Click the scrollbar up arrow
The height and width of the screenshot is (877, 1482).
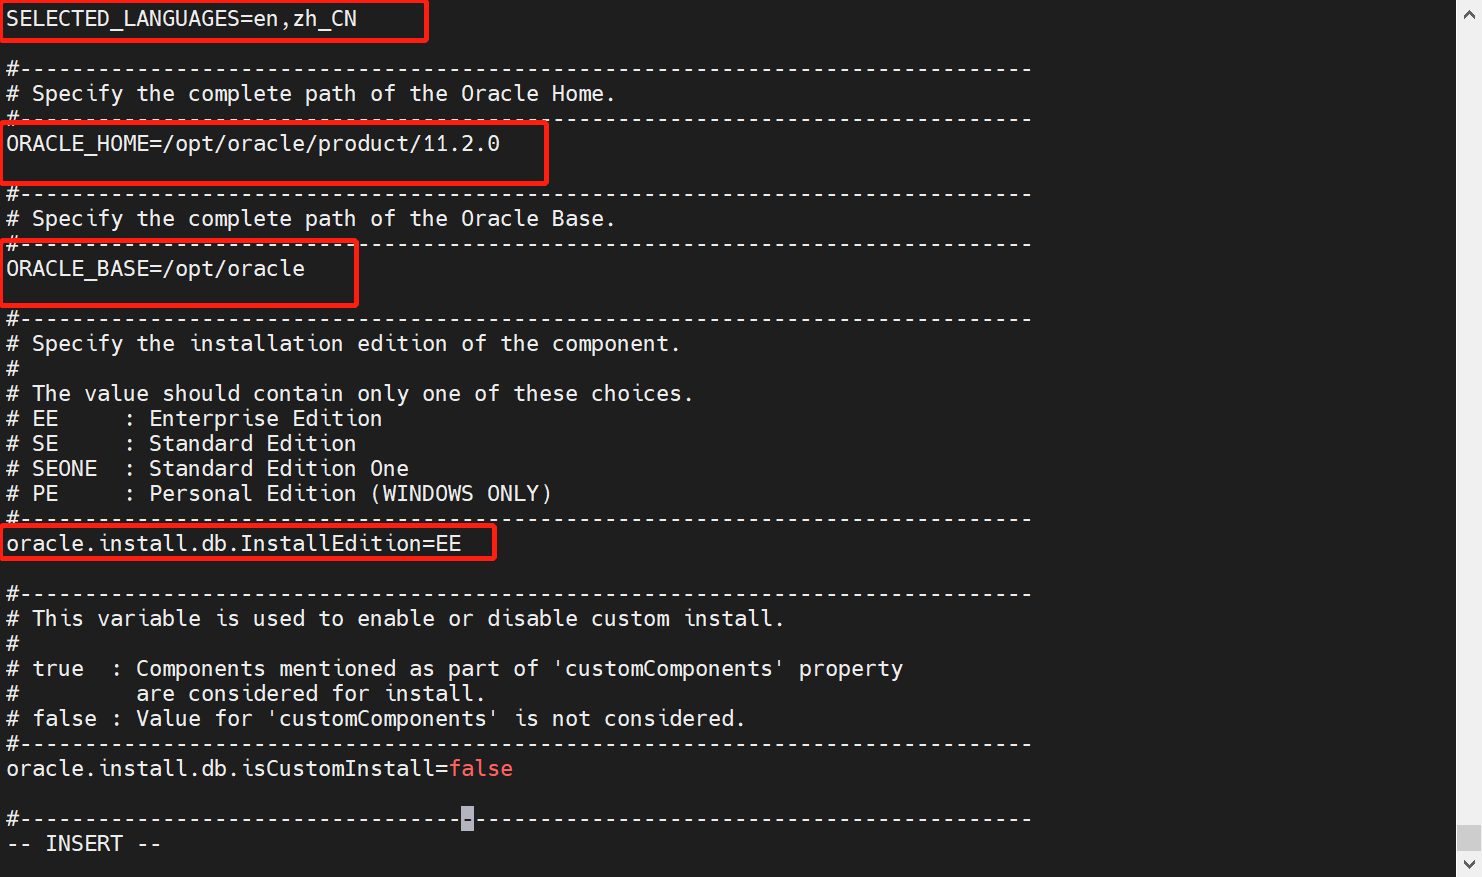(1468, 14)
